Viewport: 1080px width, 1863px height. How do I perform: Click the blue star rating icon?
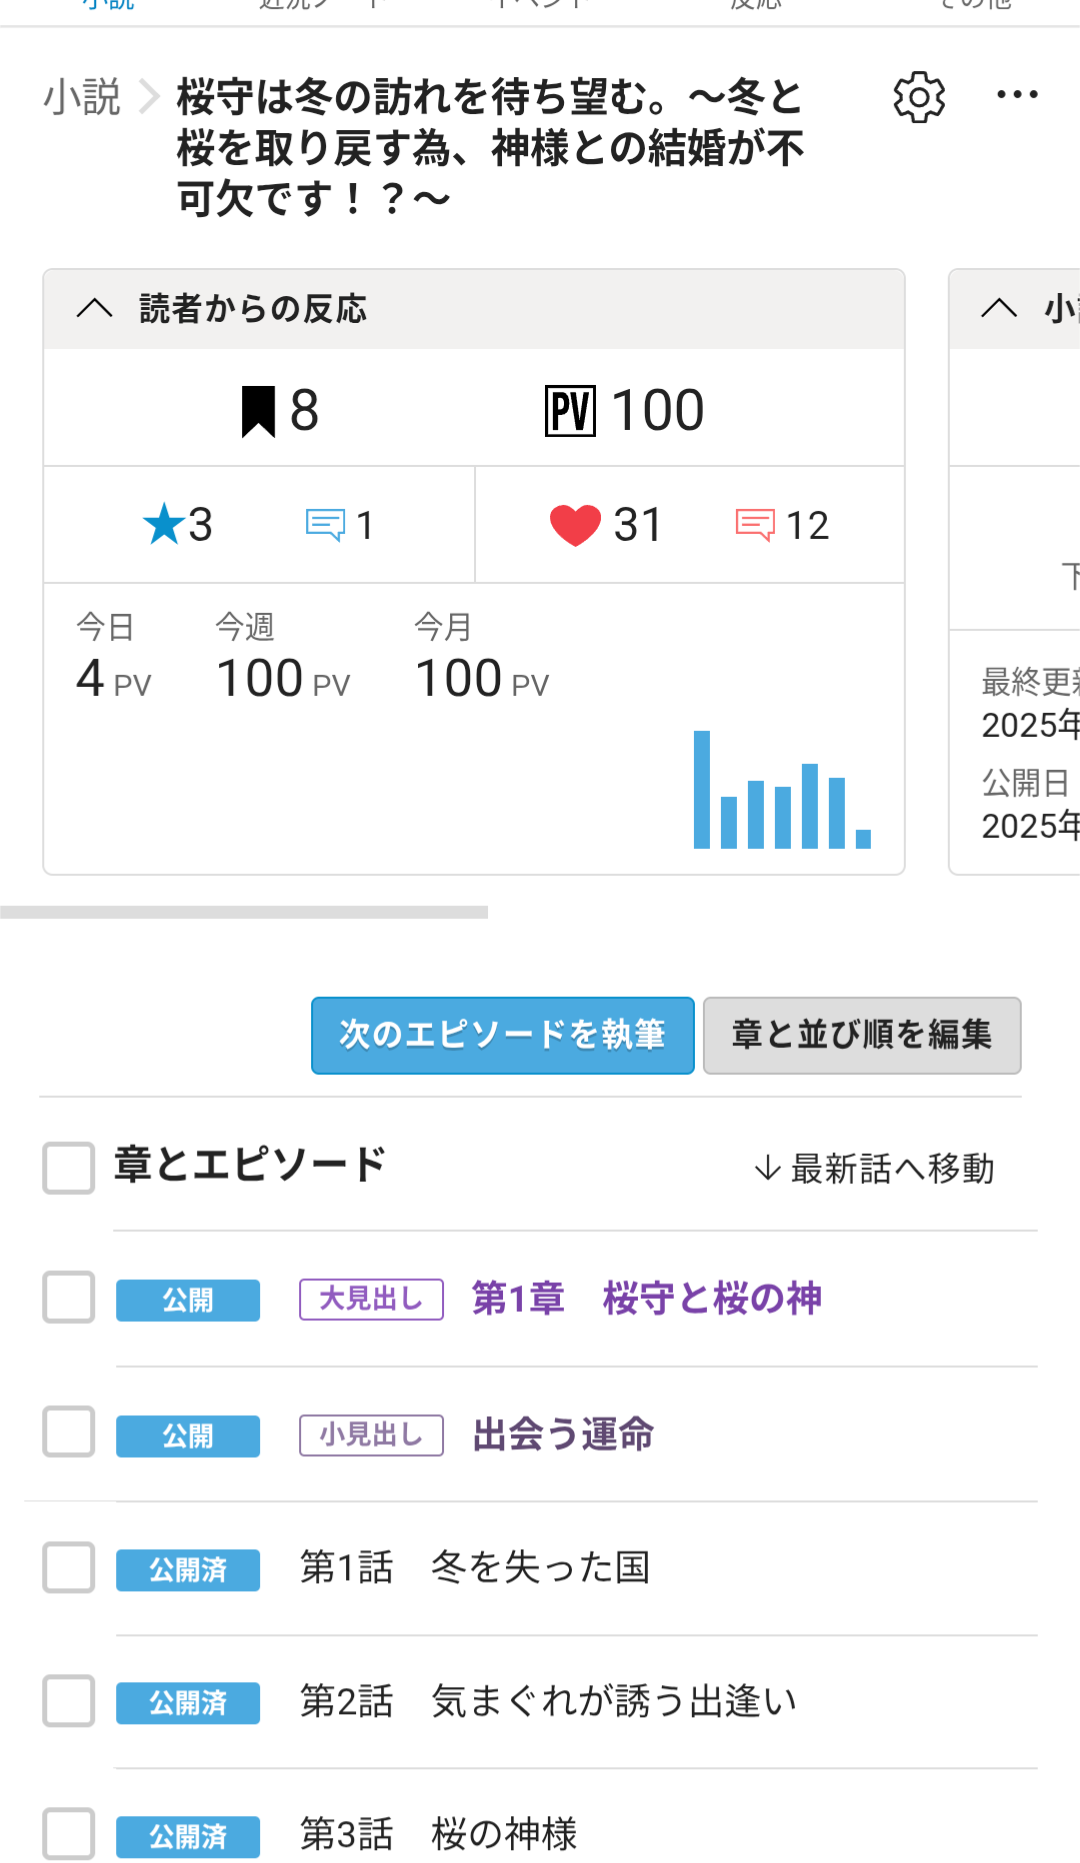[164, 524]
